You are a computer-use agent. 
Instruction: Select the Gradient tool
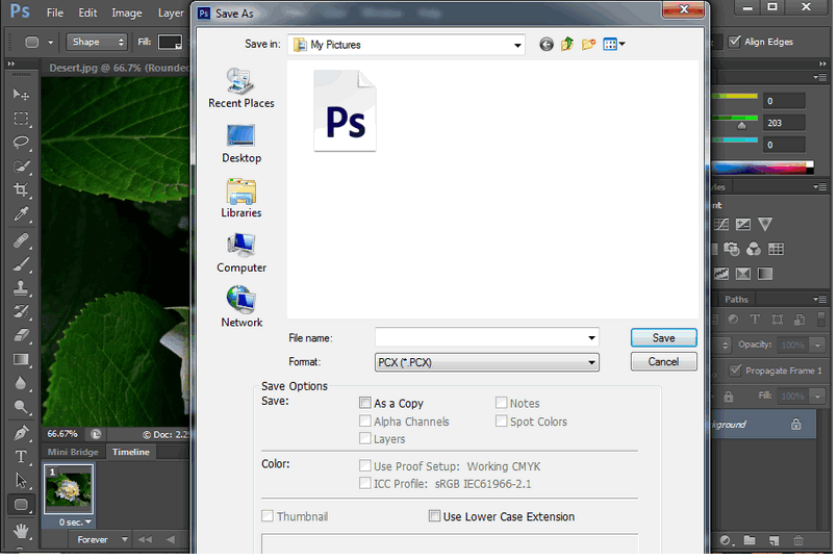(x=21, y=360)
